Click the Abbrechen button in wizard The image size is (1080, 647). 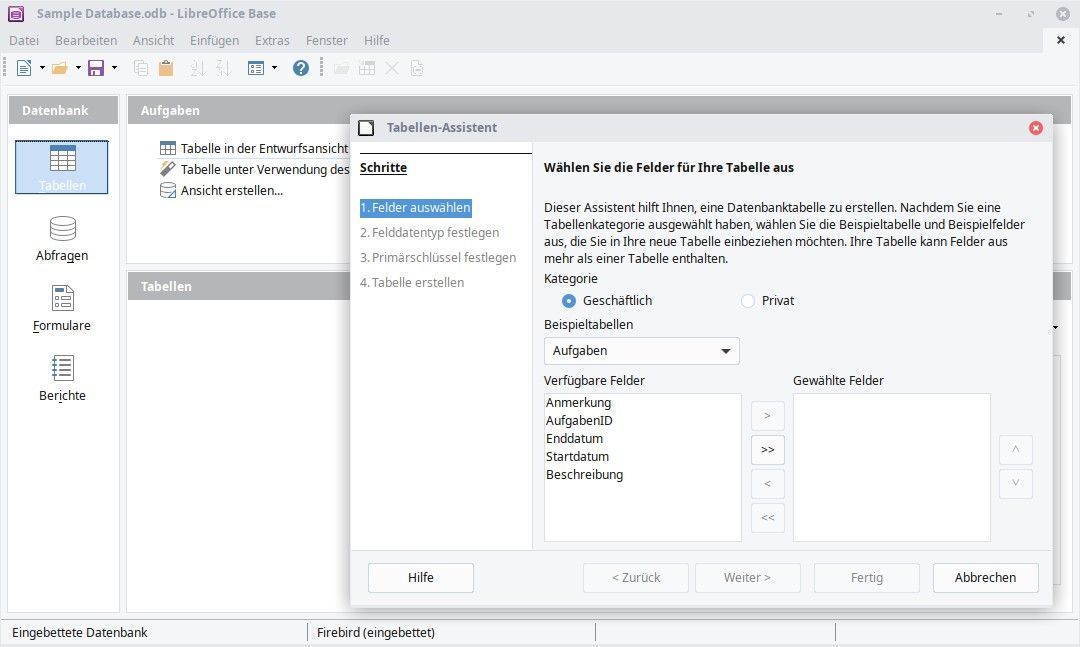[x=985, y=577]
